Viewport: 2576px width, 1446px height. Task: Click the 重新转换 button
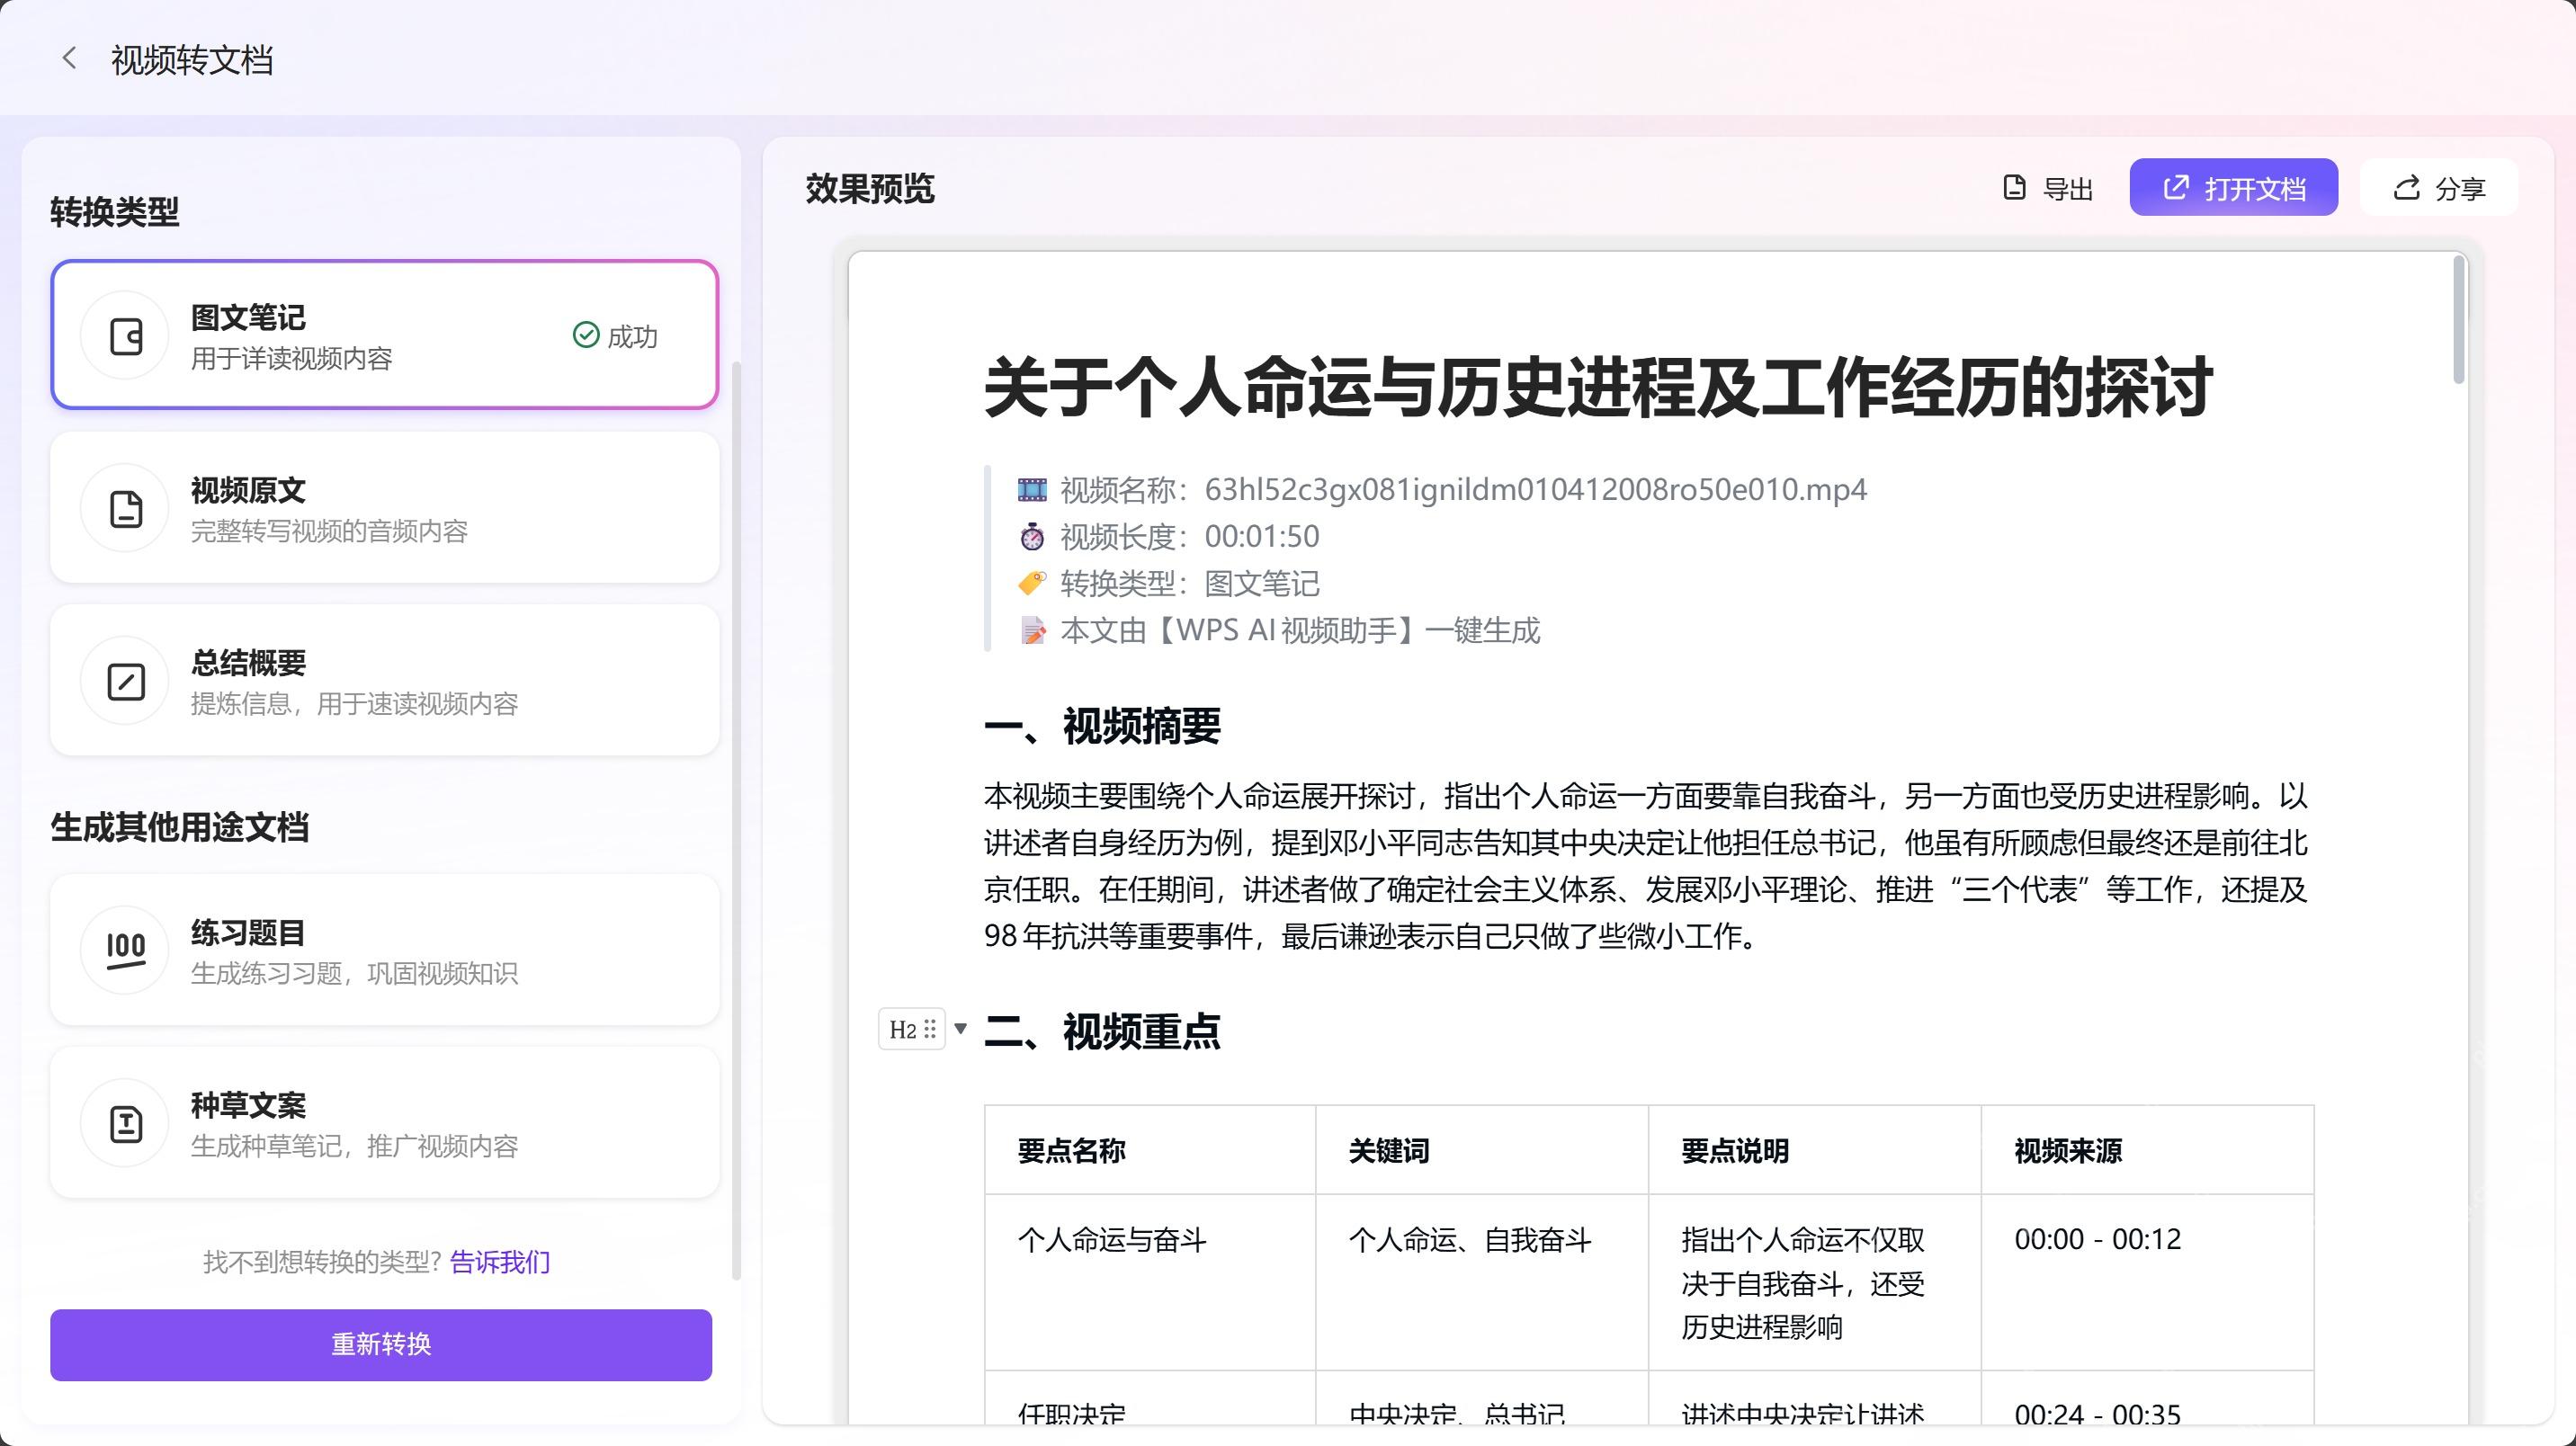381,1345
